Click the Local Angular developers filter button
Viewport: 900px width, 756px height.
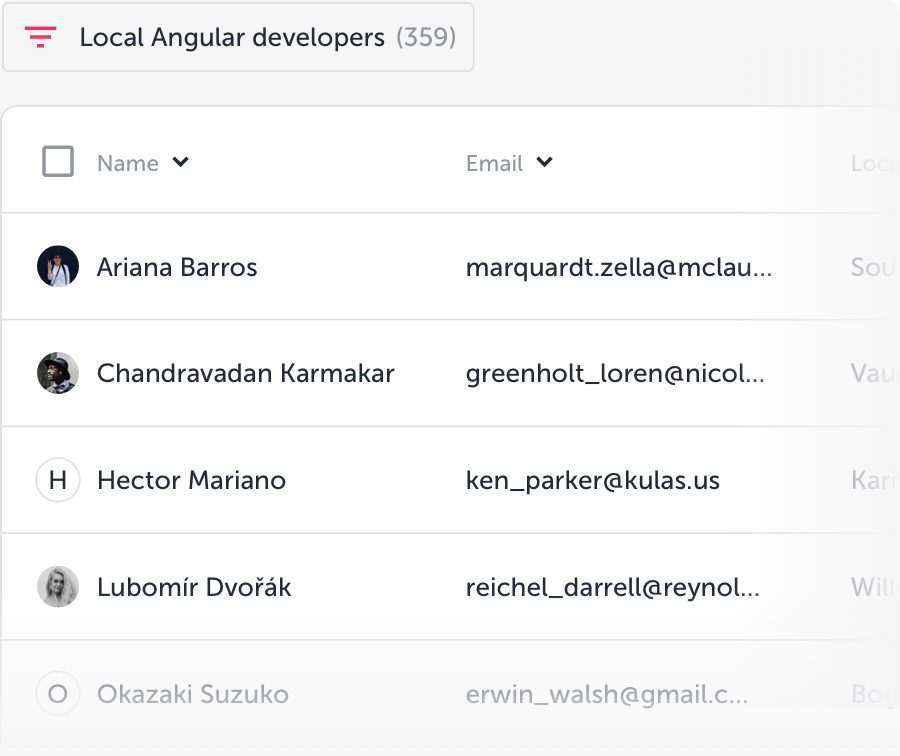point(239,37)
